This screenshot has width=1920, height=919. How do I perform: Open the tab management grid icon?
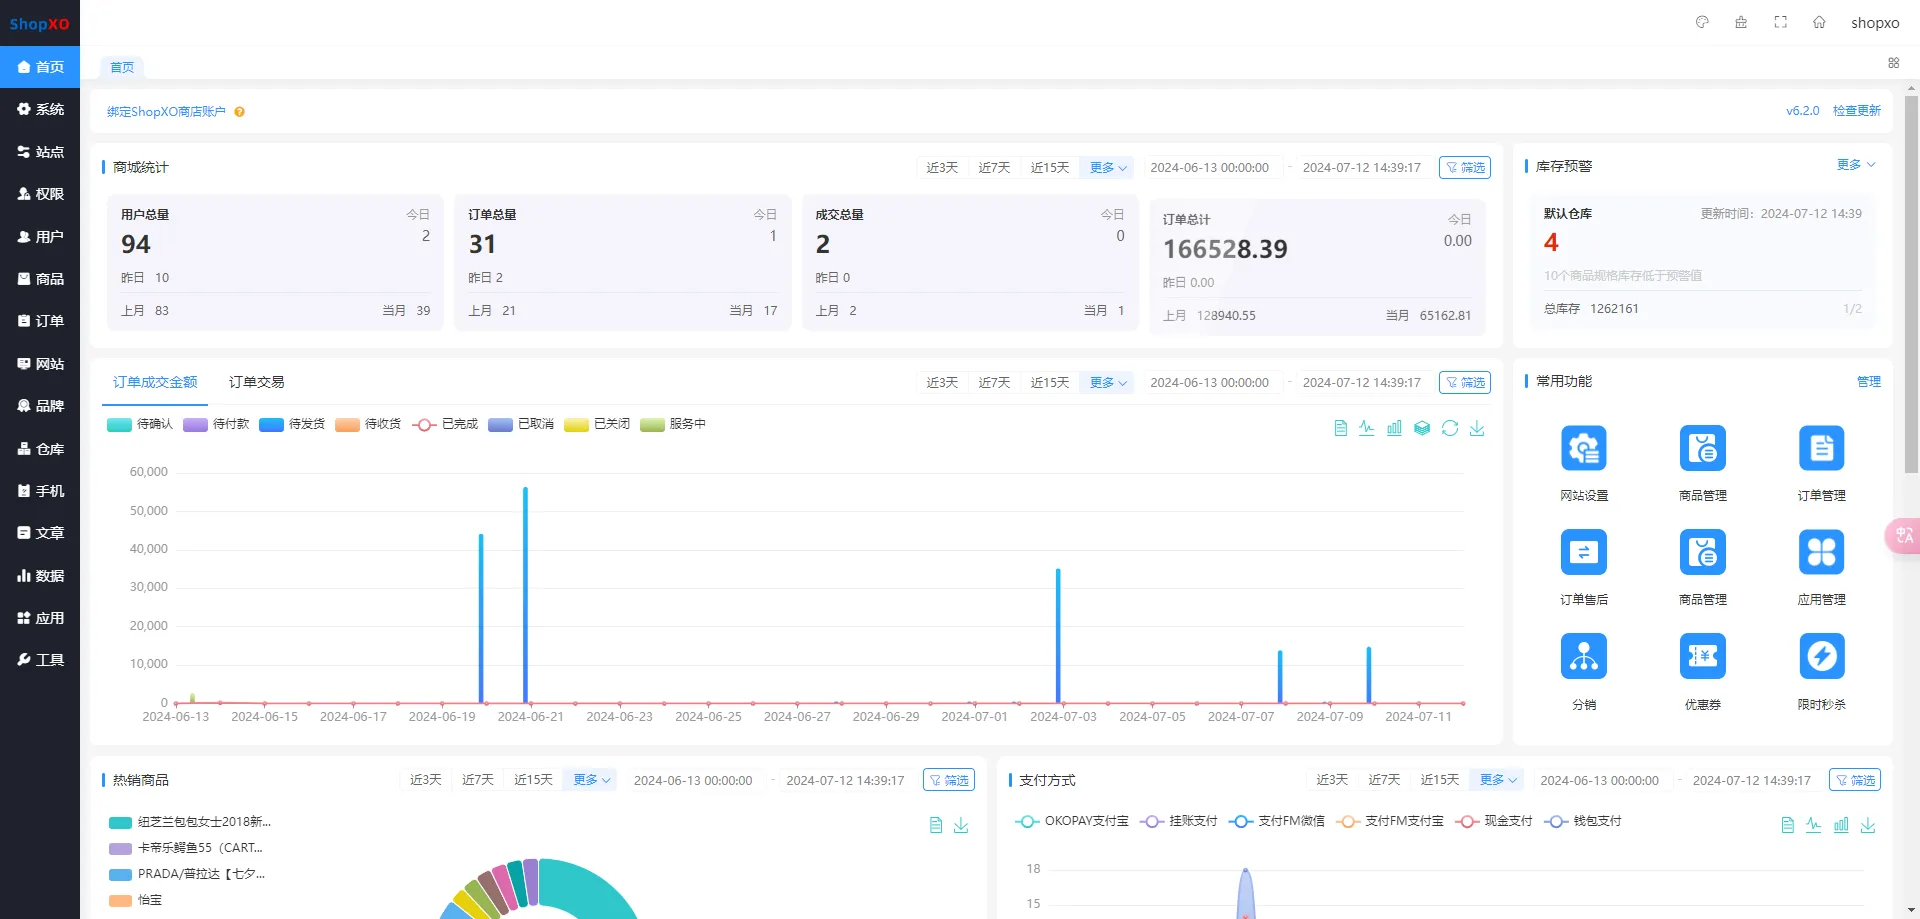(x=1893, y=63)
